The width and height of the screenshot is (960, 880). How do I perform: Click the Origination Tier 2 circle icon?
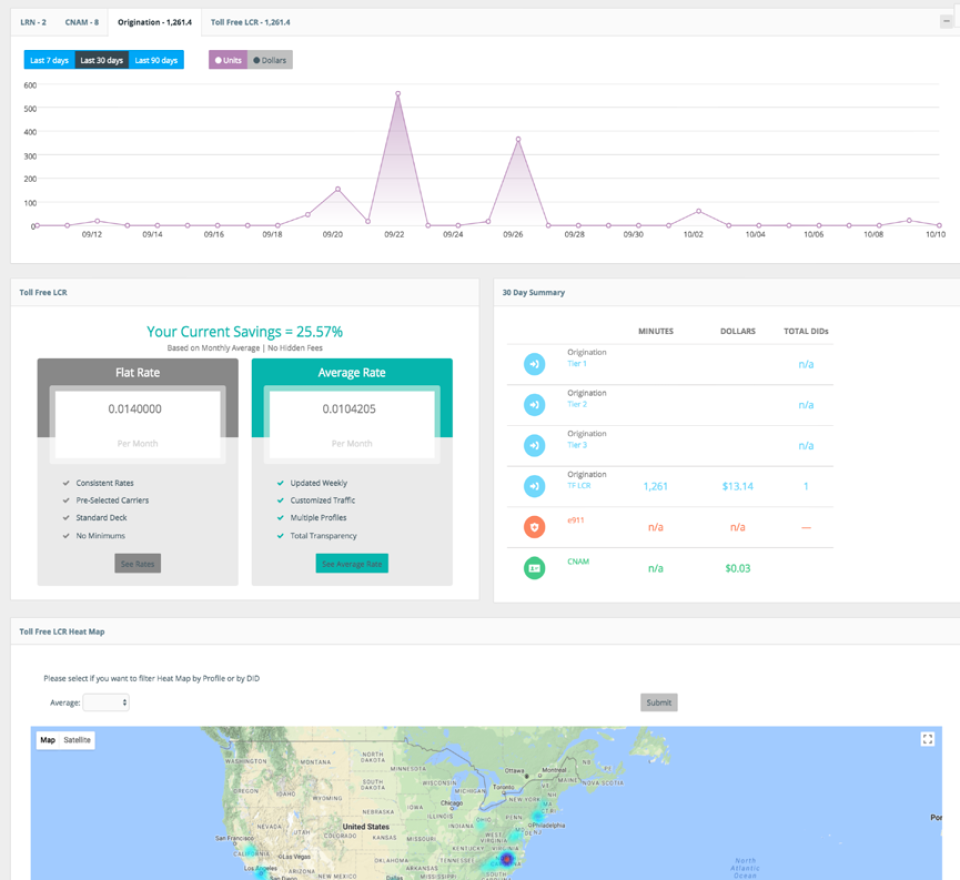[x=533, y=405]
